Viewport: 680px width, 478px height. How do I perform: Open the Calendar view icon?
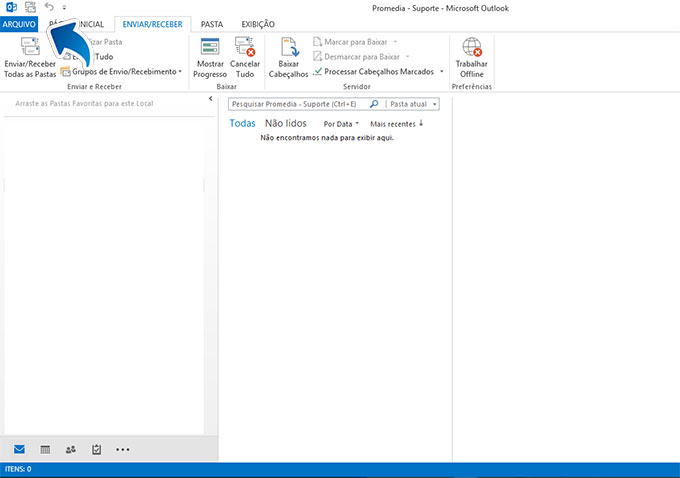click(45, 450)
